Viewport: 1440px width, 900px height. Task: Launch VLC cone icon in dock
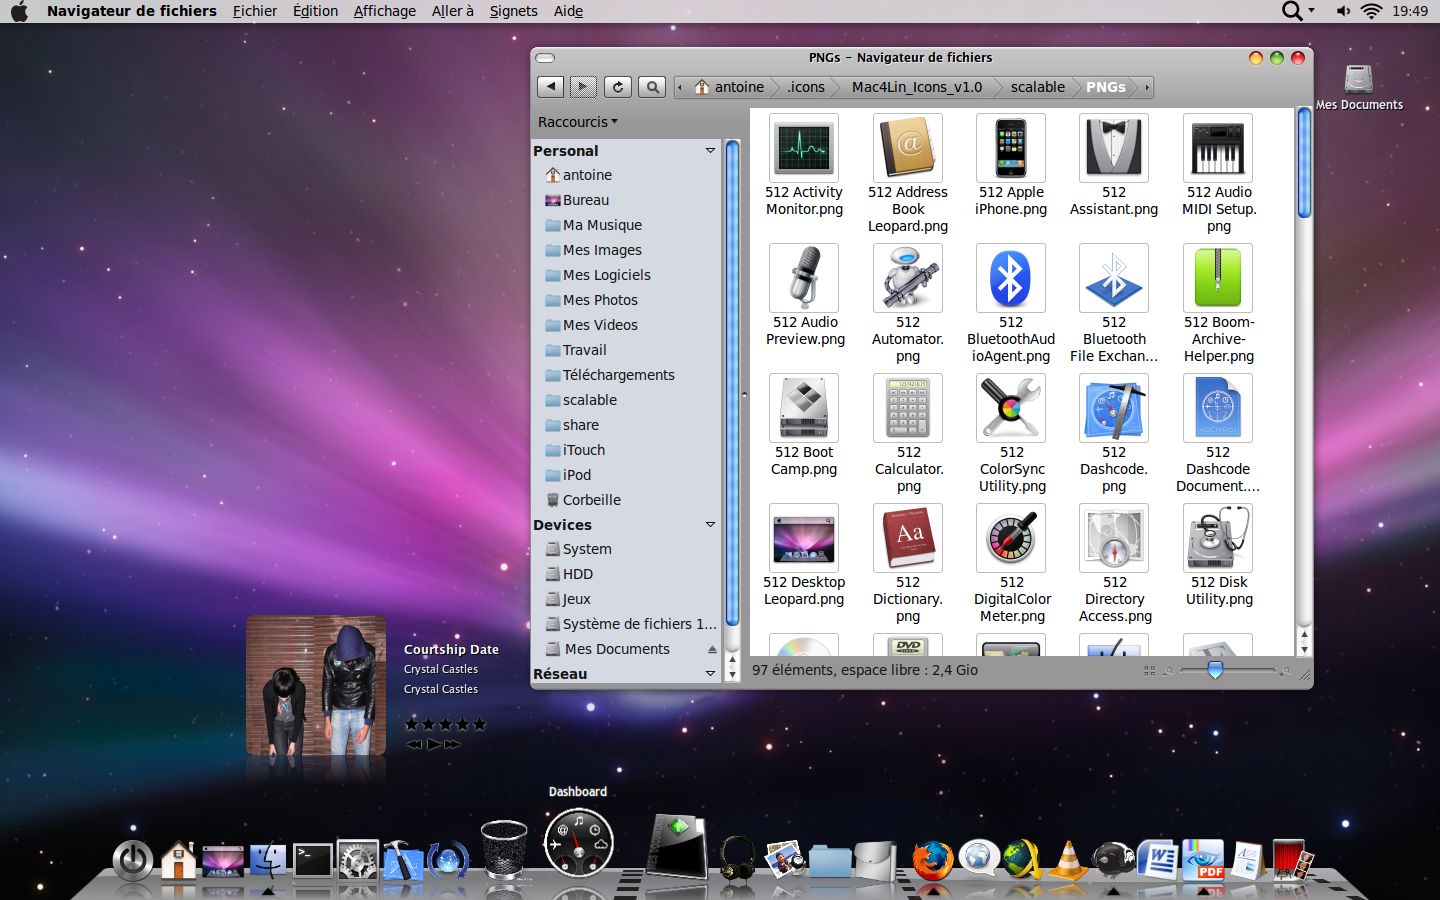(1068, 860)
